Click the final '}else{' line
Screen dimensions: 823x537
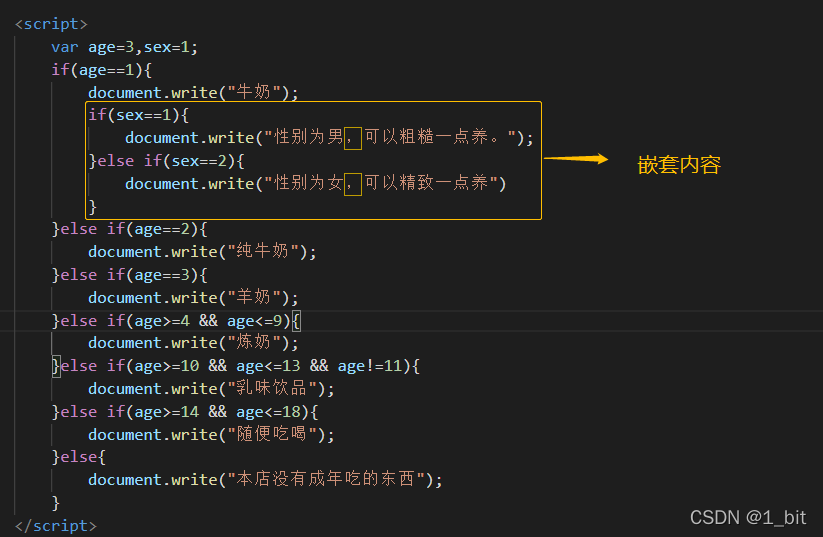79,457
